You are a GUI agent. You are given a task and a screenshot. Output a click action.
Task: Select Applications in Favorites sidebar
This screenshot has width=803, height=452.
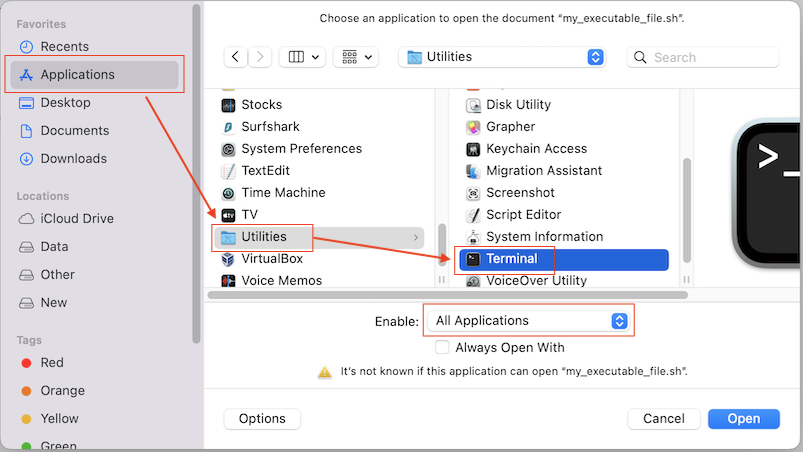pyautogui.click(x=95, y=75)
